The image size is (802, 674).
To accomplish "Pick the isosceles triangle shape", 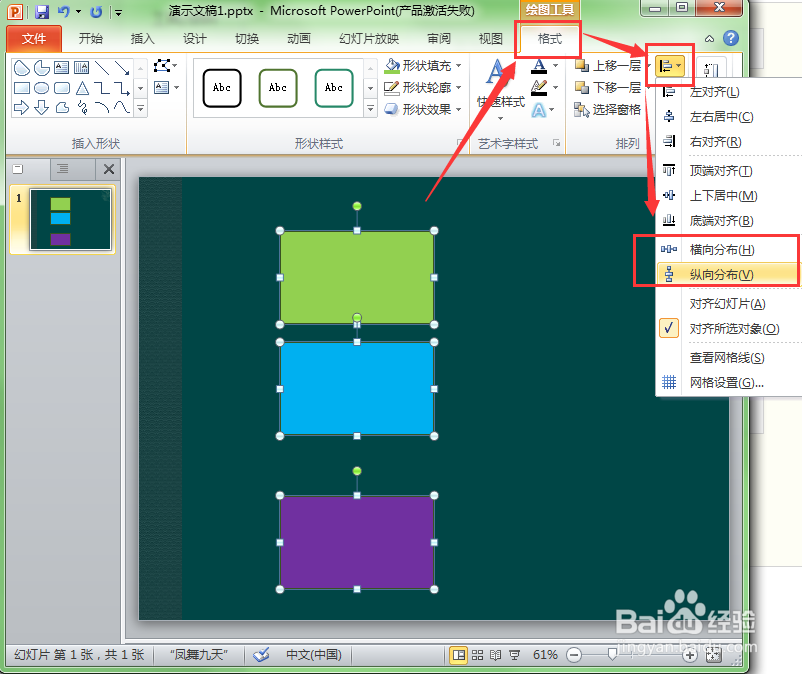I will tap(82, 88).
